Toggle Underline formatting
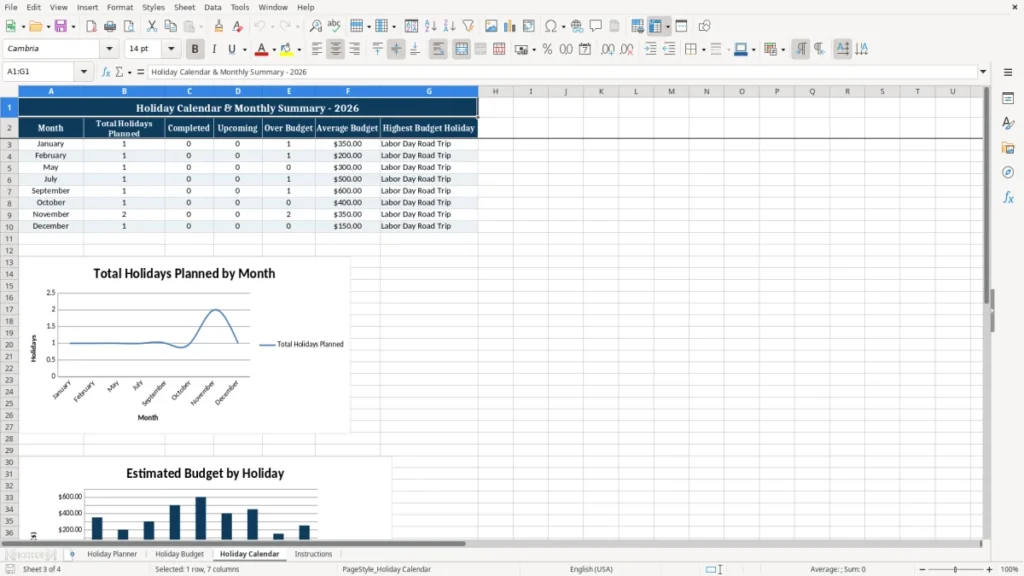 (232, 49)
